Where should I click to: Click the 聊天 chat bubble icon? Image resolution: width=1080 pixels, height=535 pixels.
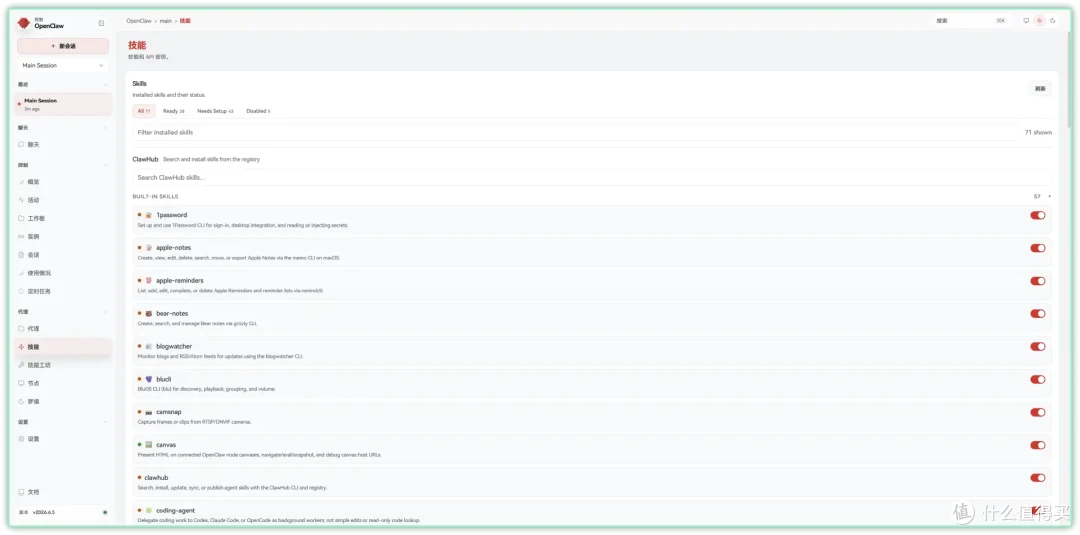pos(21,145)
